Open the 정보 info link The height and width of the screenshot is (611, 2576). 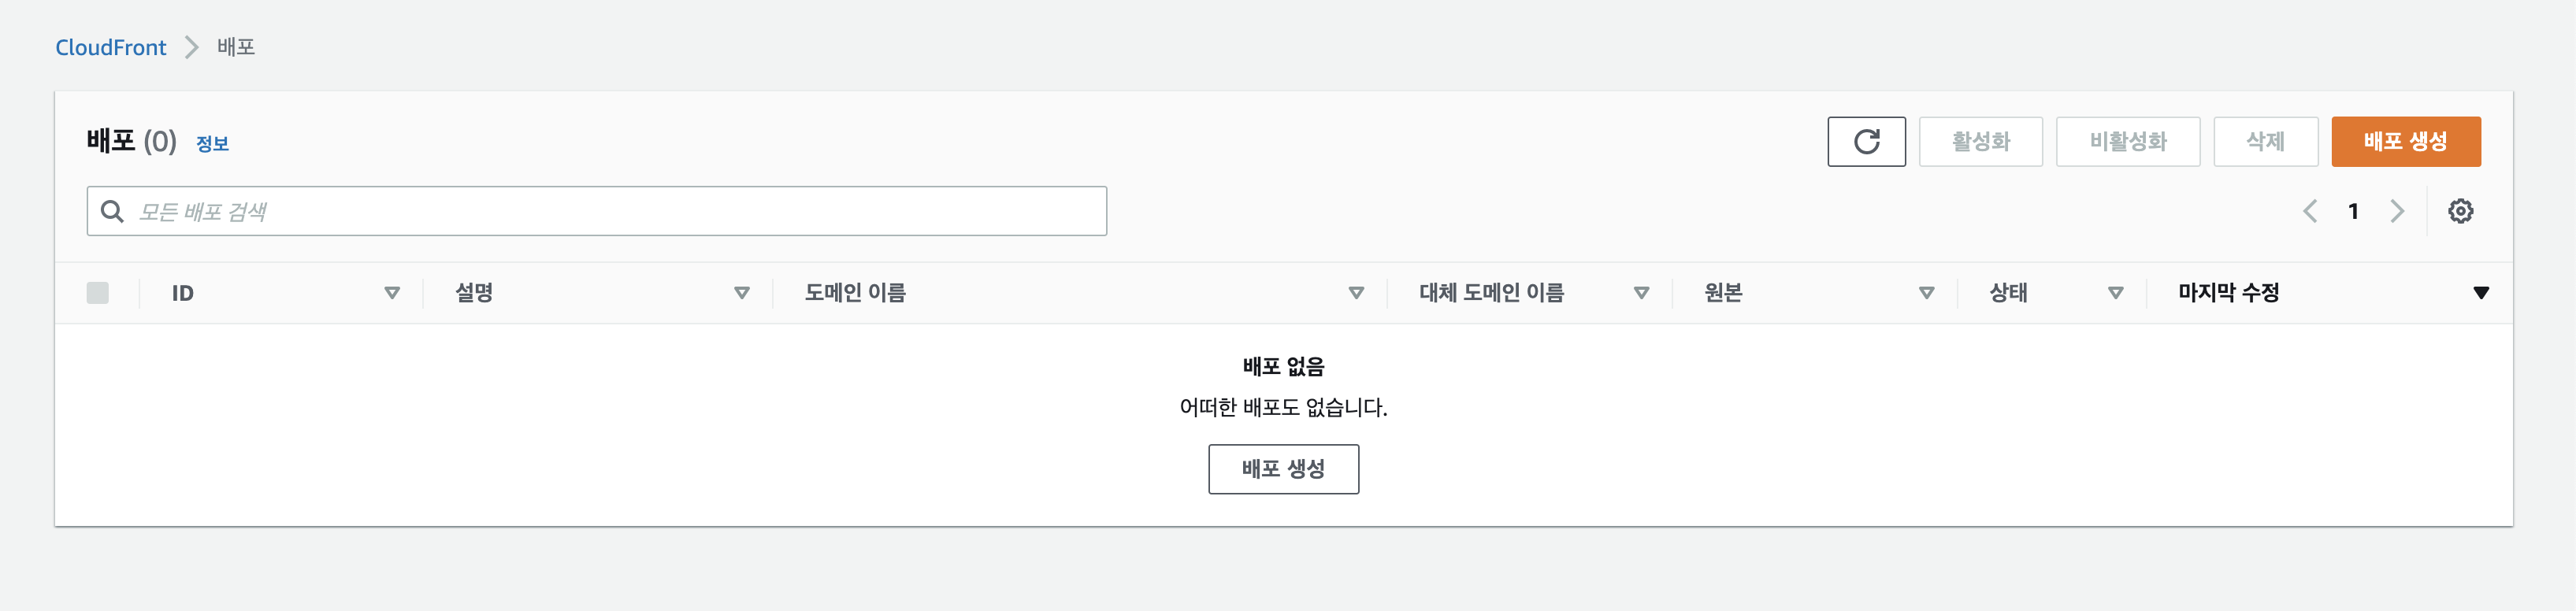click(x=212, y=143)
